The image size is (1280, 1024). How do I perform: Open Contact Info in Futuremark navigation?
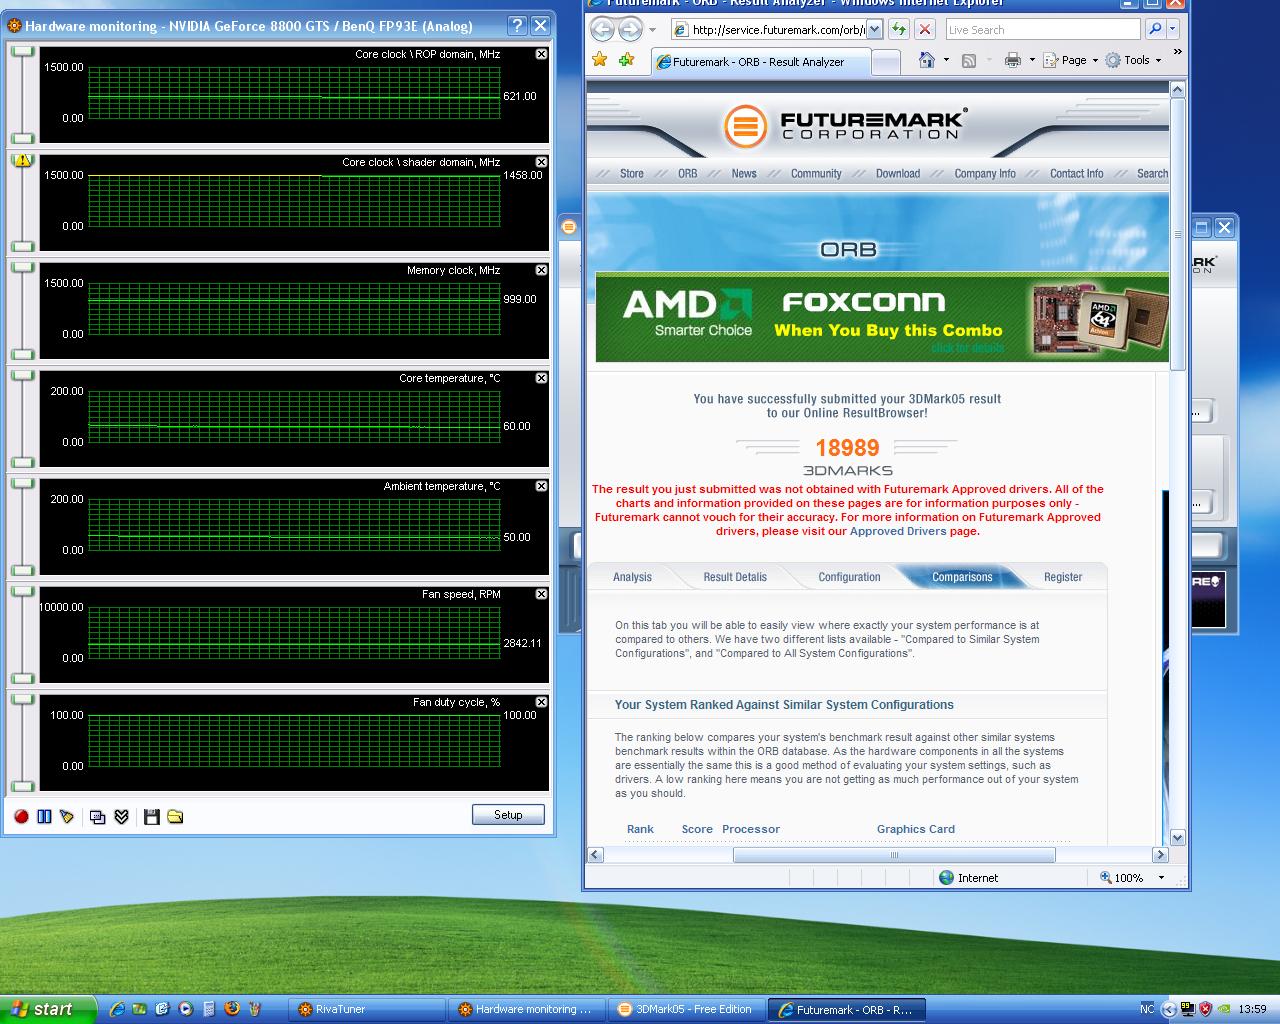click(1077, 173)
